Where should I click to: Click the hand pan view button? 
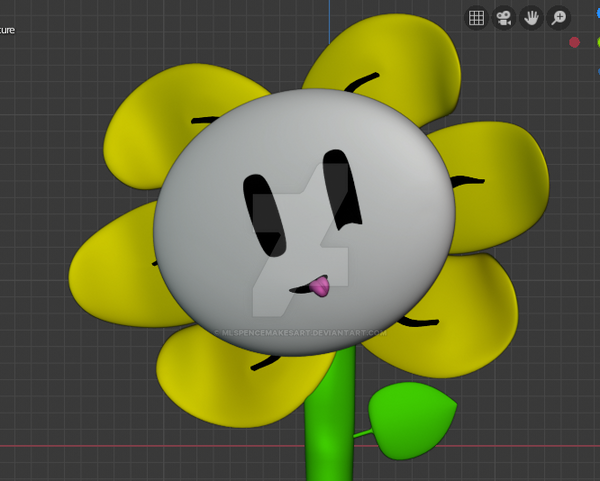[532, 18]
